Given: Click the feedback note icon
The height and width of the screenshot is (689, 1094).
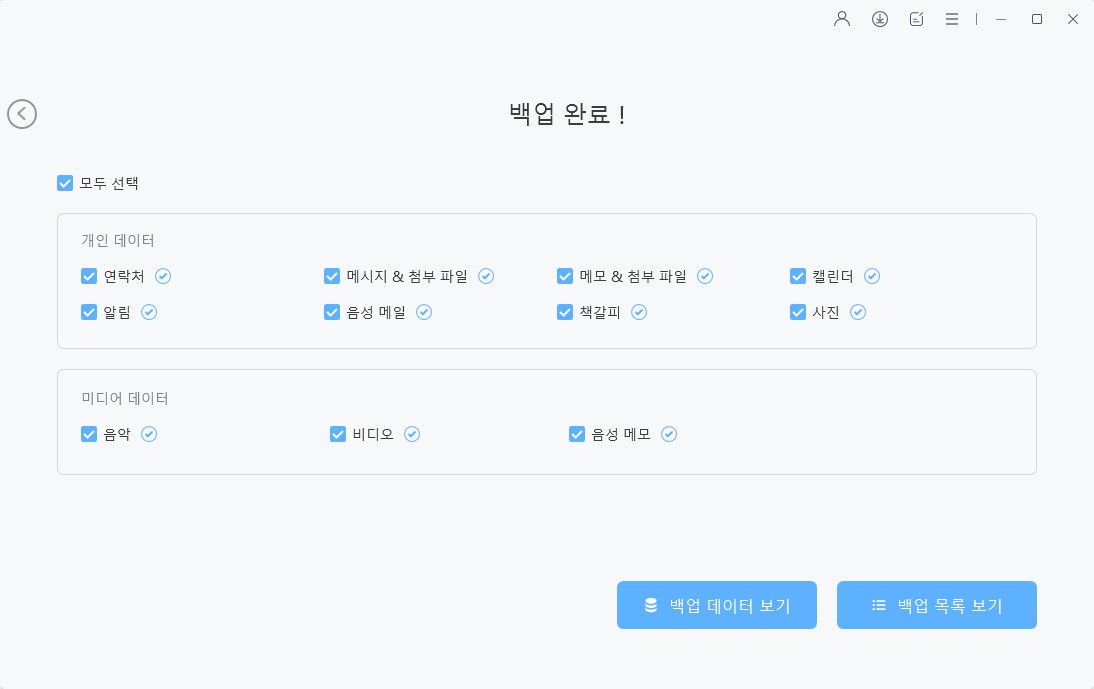Looking at the screenshot, I should [917, 19].
